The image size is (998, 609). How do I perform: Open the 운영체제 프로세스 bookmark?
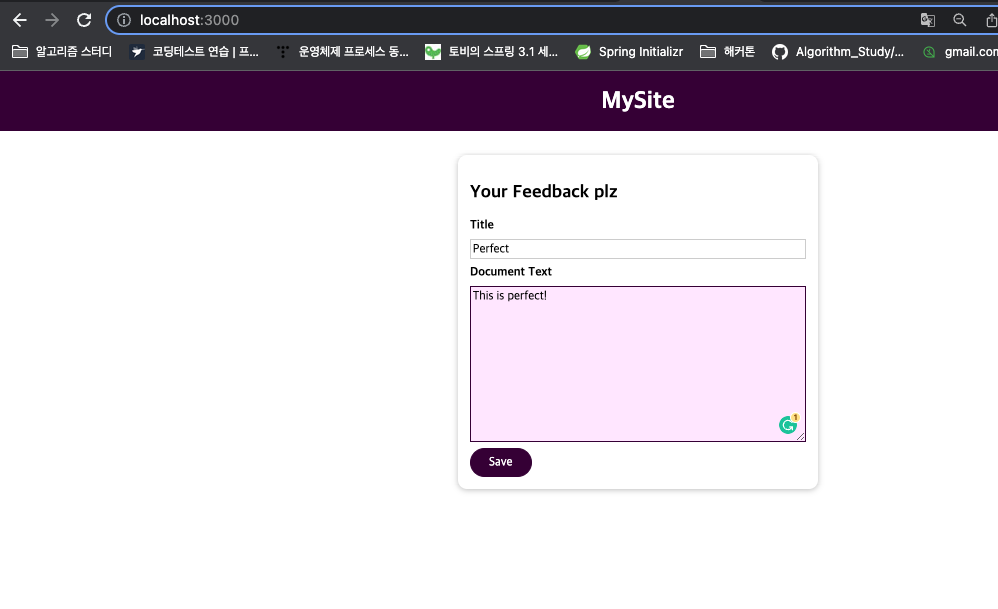[343, 52]
